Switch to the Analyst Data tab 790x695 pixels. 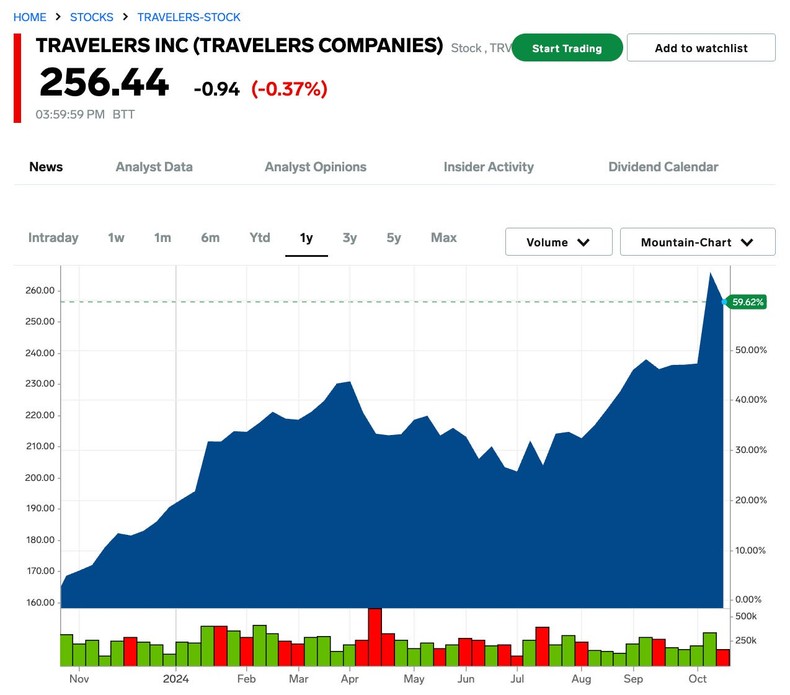point(154,167)
